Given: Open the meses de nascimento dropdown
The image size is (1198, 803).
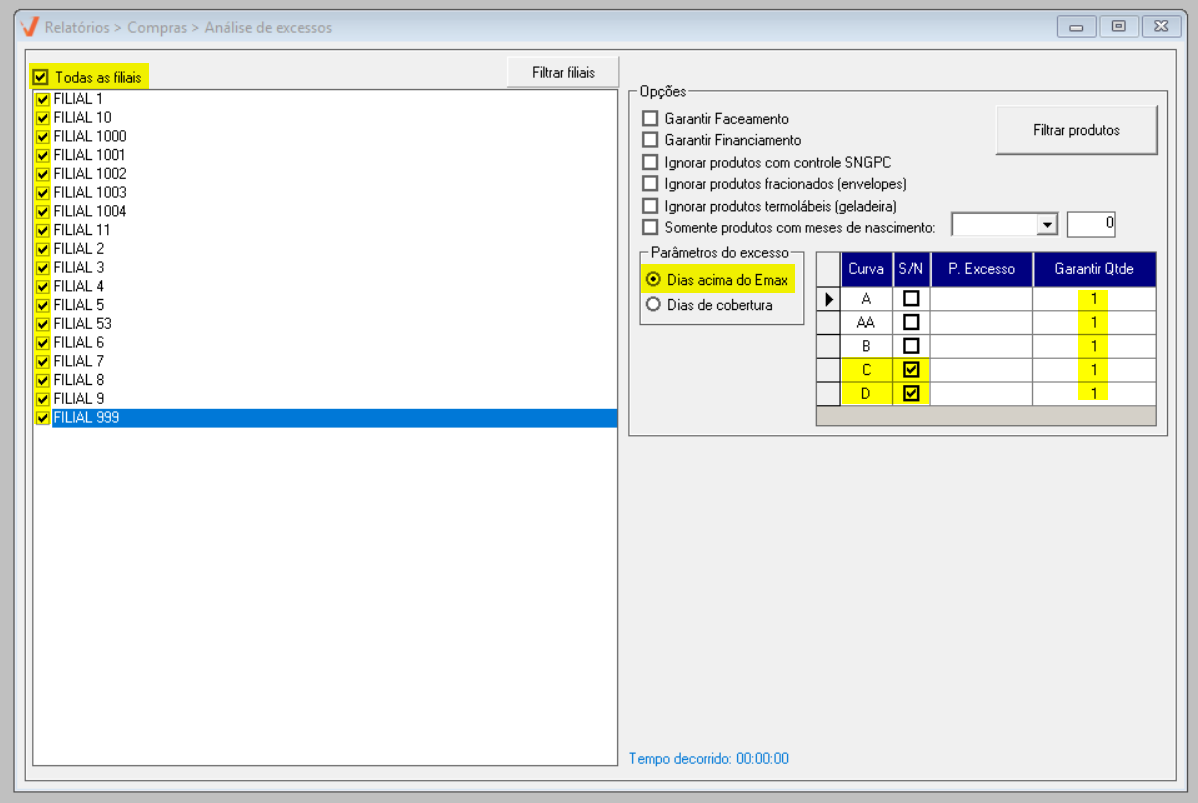Looking at the screenshot, I should (1046, 225).
